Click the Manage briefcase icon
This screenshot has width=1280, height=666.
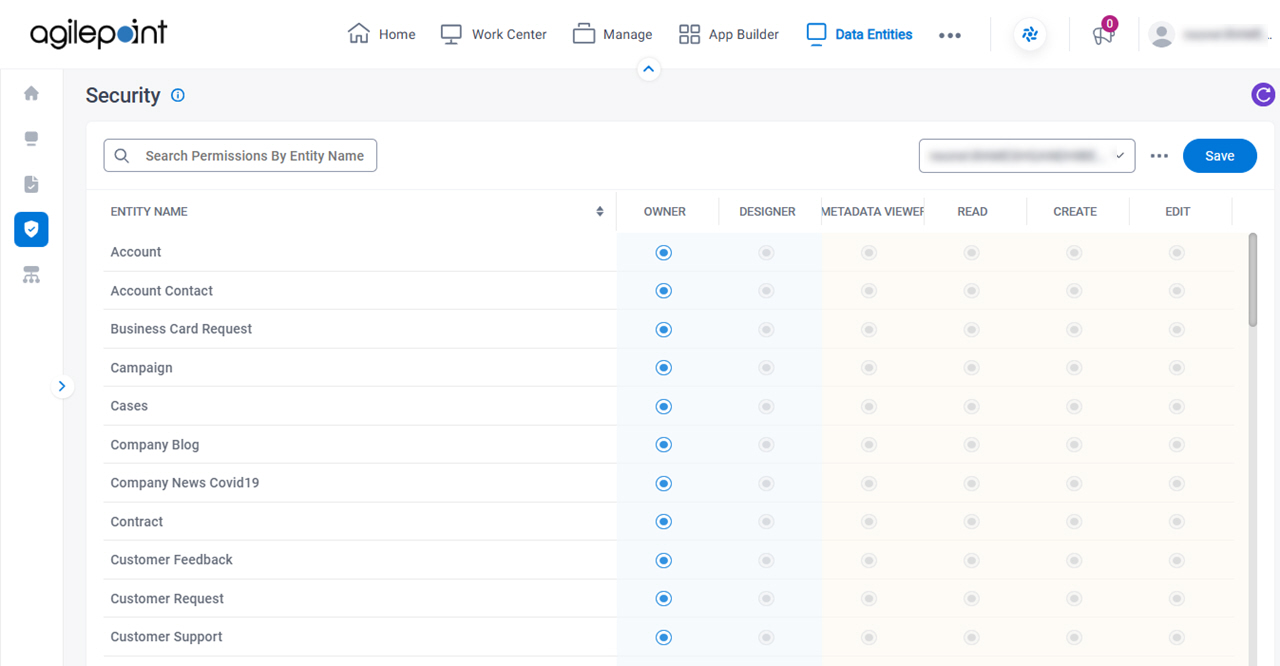pyautogui.click(x=584, y=34)
